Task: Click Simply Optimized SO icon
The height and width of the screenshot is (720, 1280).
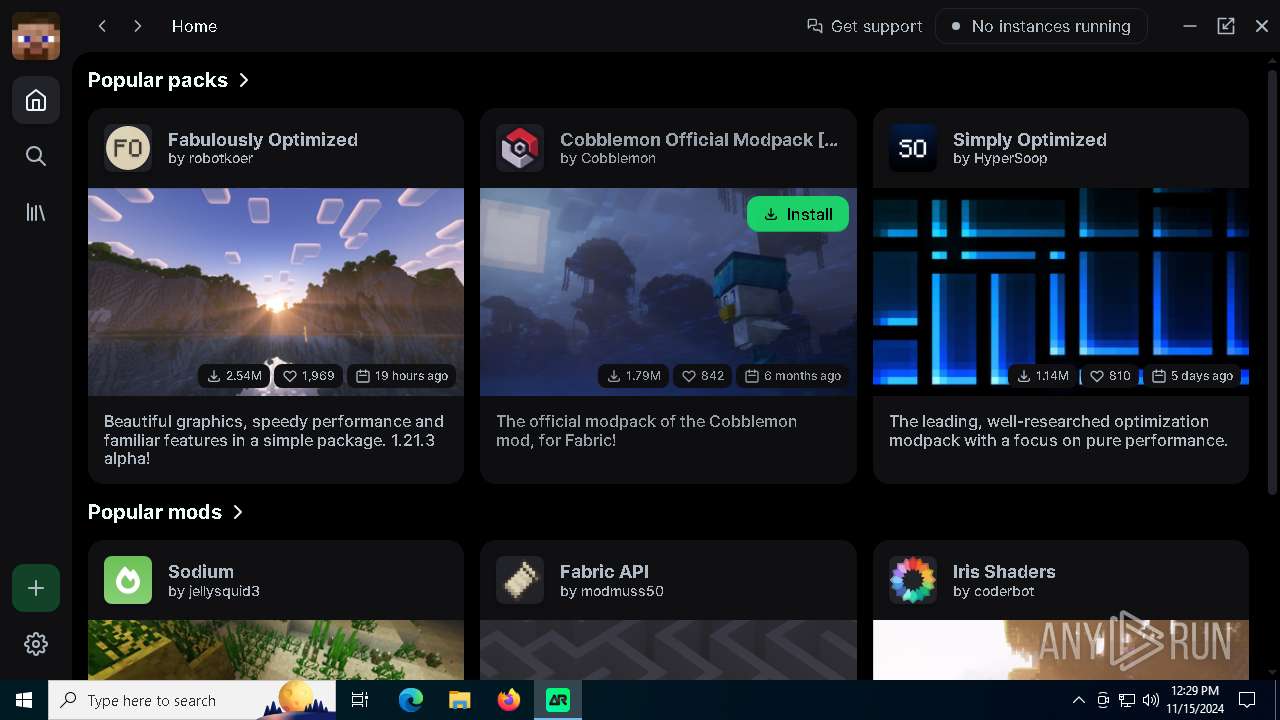Action: [913, 148]
